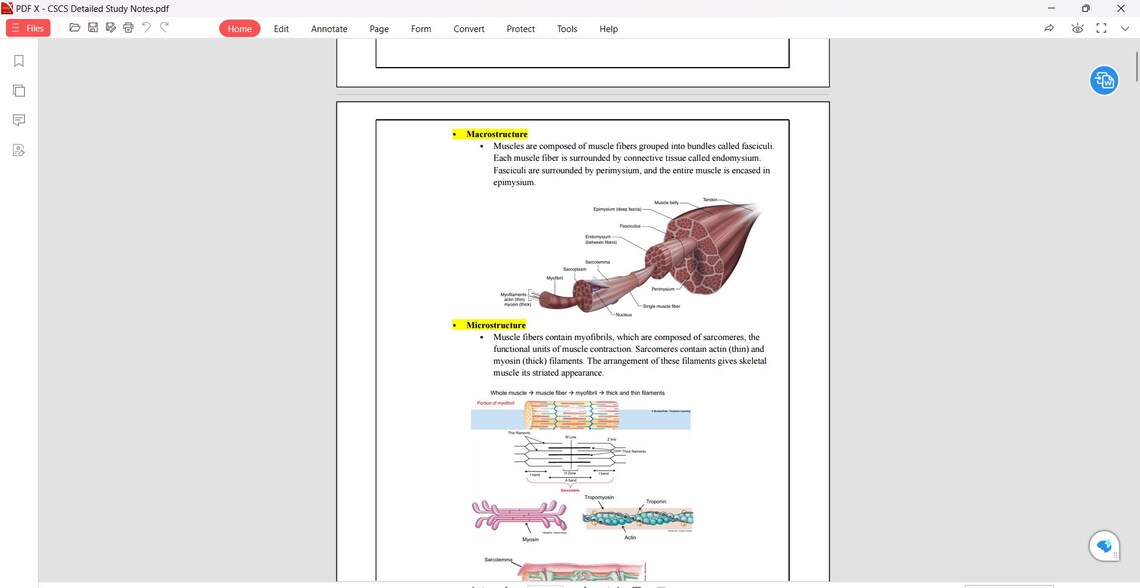Click the Undo icon
Screen dimensions: 1140x588
click(x=146, y=28)
